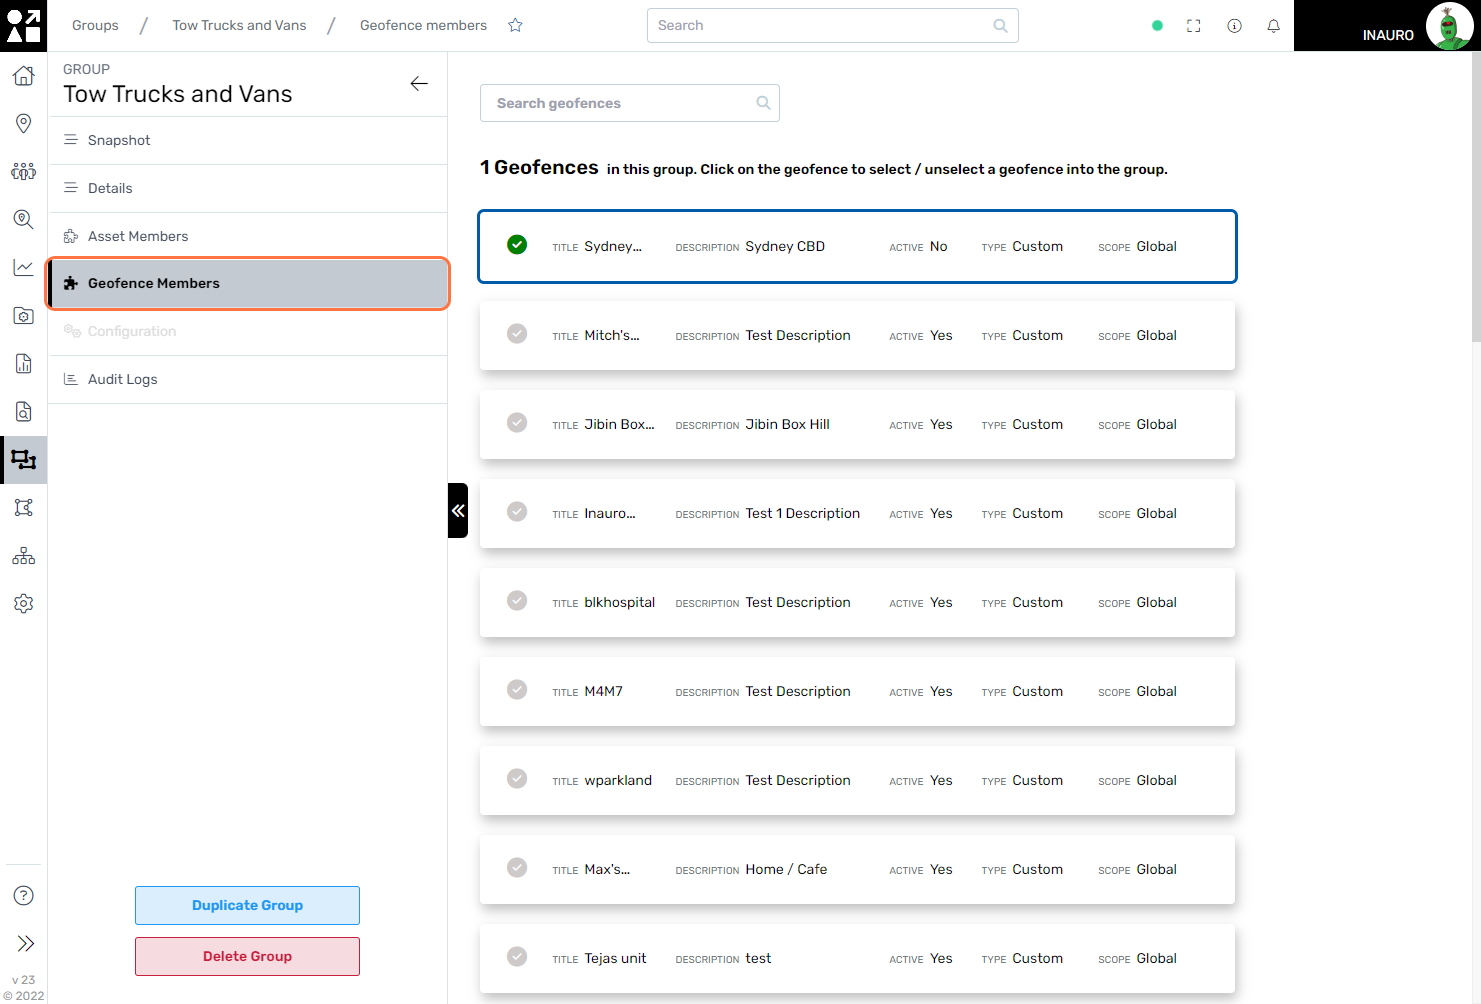Toggle fullscreen mode icon
Screen dimensions: 1481x1004
(x=1193, y=26)
